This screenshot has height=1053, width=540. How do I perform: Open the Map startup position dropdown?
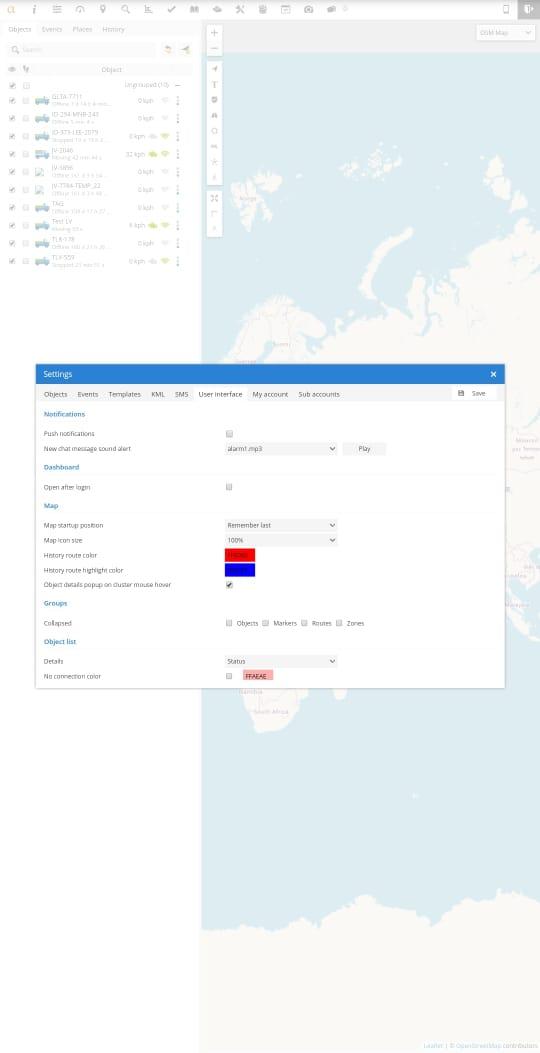[x=281, y=525]
